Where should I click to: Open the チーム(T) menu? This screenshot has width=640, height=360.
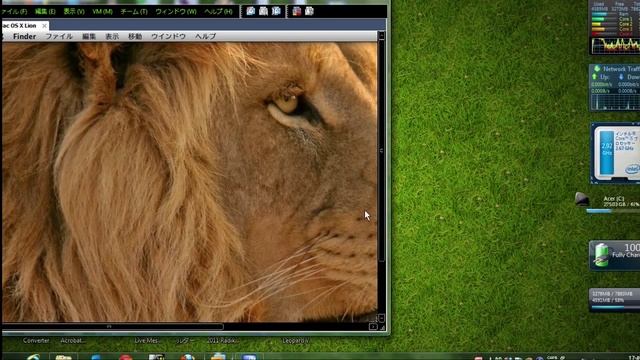[x=134, y=11]
